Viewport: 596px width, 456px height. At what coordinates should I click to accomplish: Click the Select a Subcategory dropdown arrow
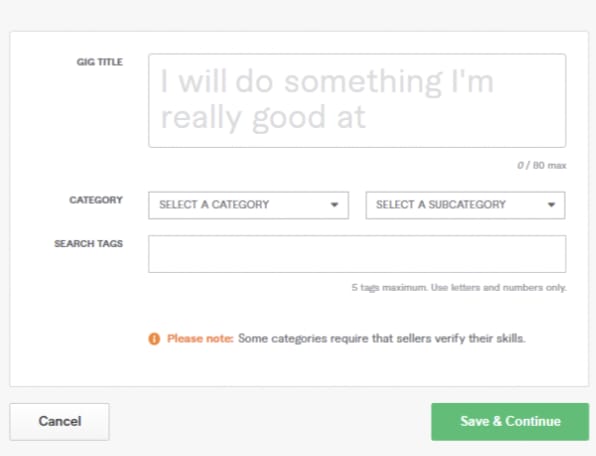pyautogui.click(x=551, y=205)
